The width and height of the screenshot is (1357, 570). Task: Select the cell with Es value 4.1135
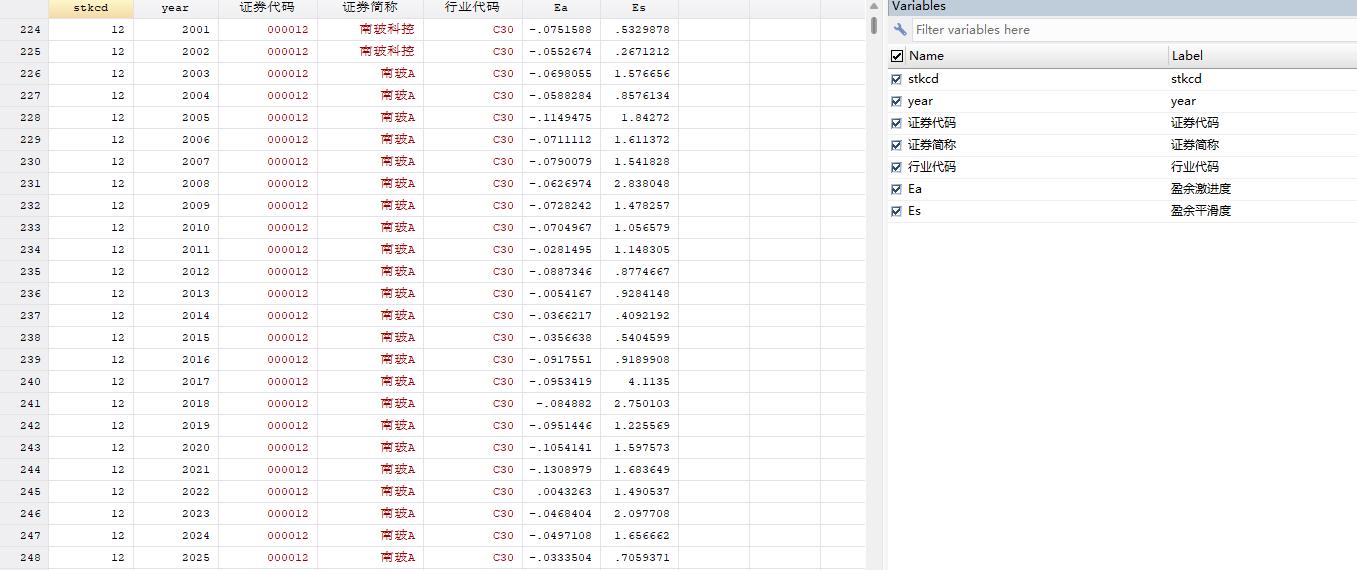coord(639,382)
